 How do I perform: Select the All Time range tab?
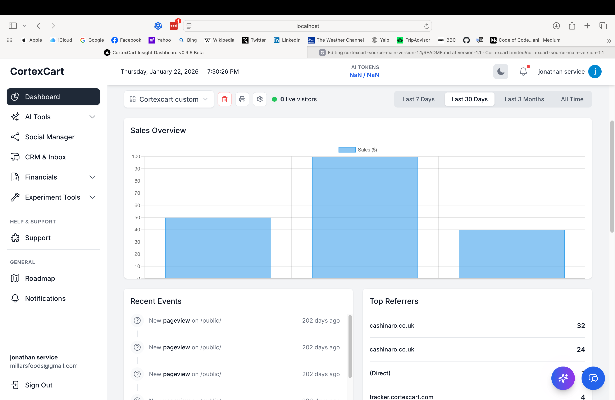[x=573, y=99]
